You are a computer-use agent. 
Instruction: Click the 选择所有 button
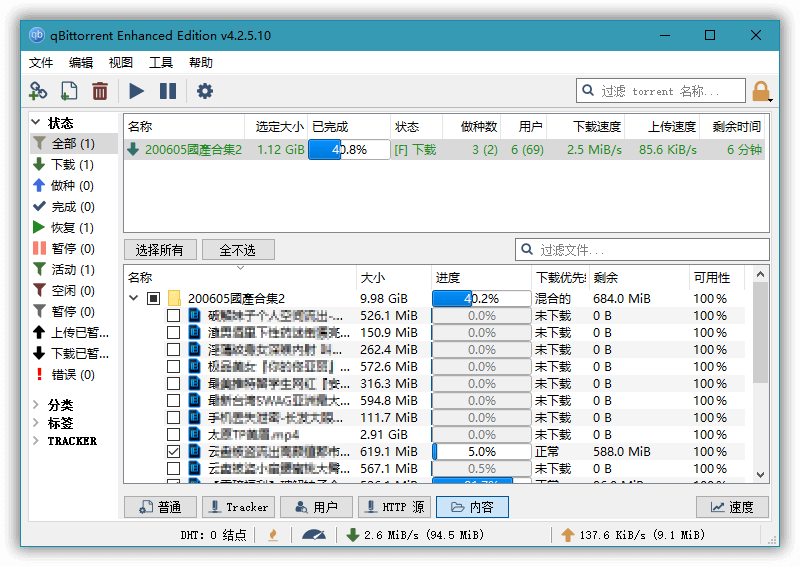click(159, 250)
